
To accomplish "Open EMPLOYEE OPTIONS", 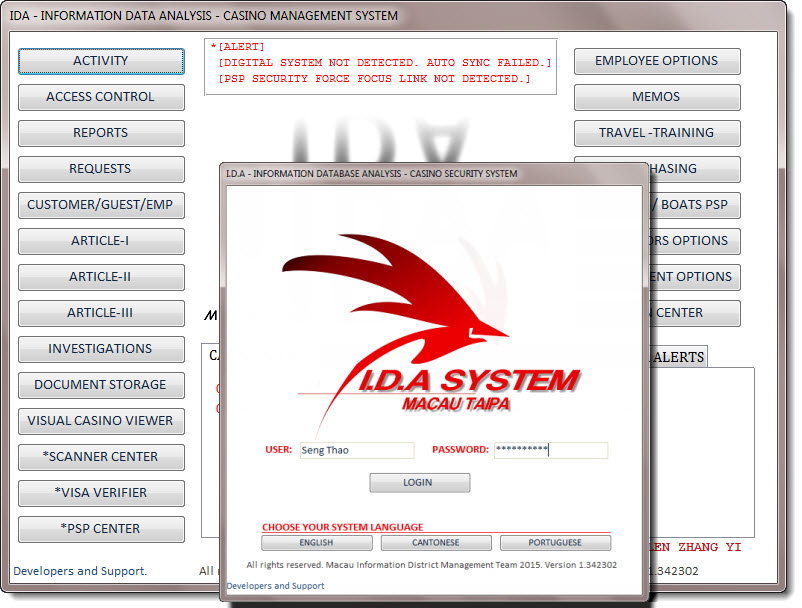I will coord(657,61).
